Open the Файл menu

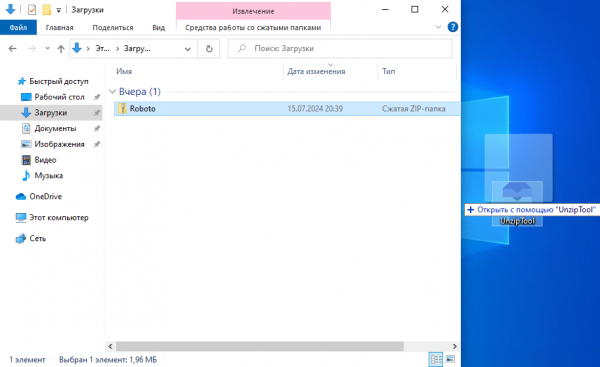(18, 27)
